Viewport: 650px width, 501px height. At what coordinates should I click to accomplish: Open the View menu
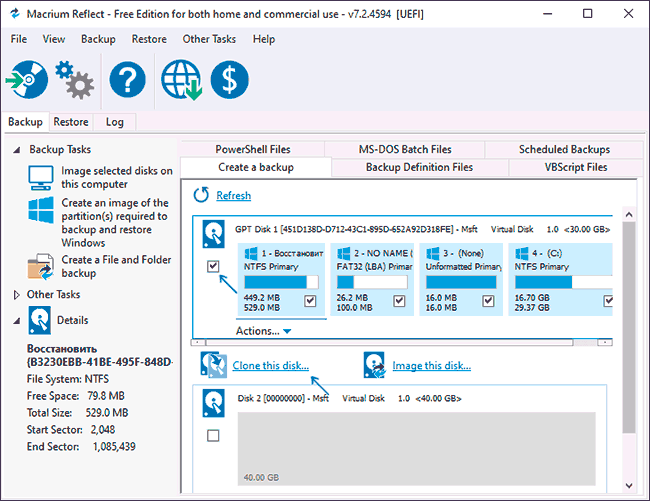(53, 39)
